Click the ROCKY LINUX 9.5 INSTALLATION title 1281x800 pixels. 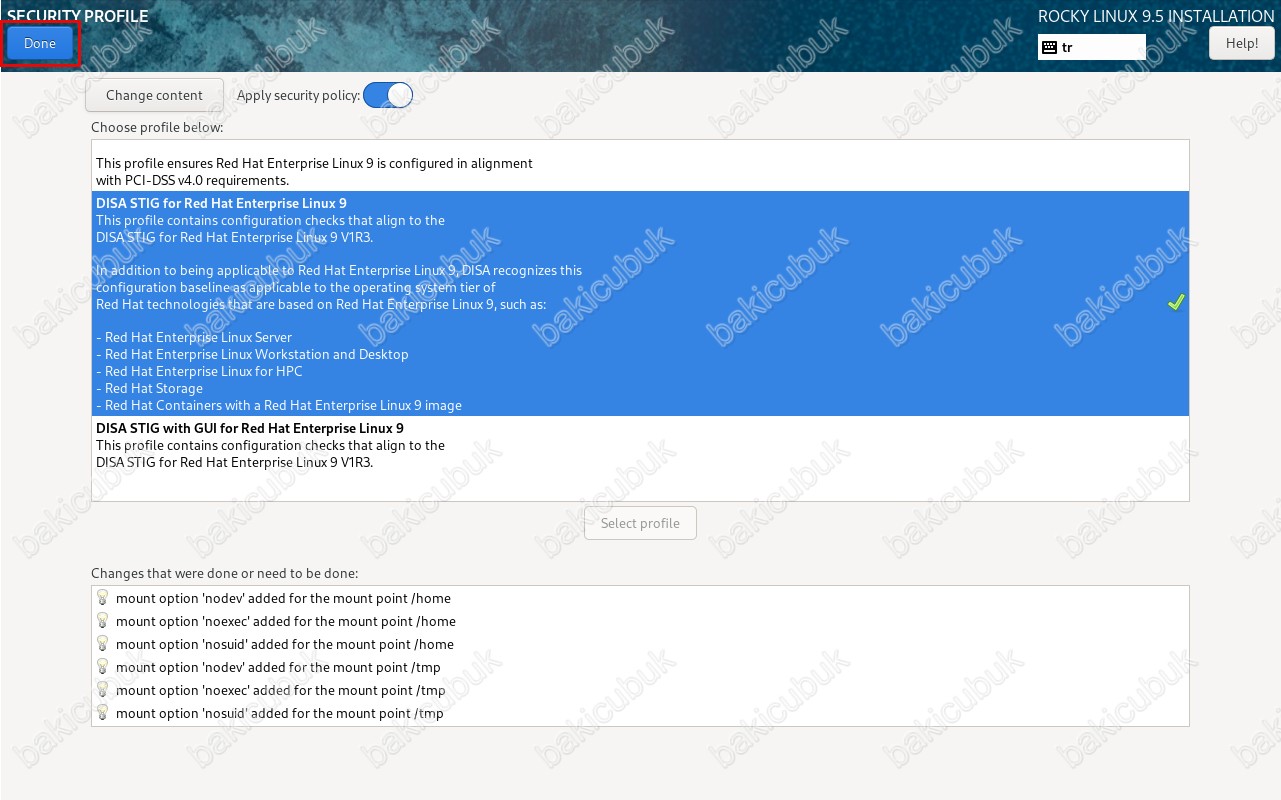pos(1156,16)
